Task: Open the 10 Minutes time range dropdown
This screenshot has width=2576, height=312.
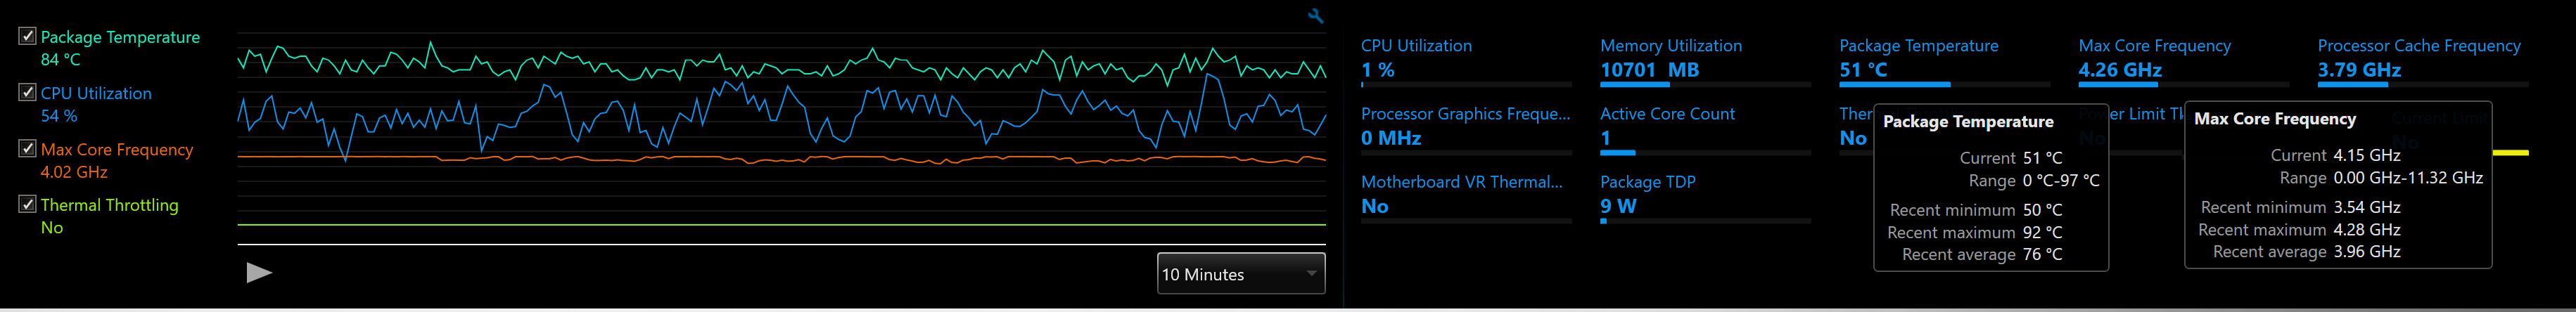Action: [1241, 274]
